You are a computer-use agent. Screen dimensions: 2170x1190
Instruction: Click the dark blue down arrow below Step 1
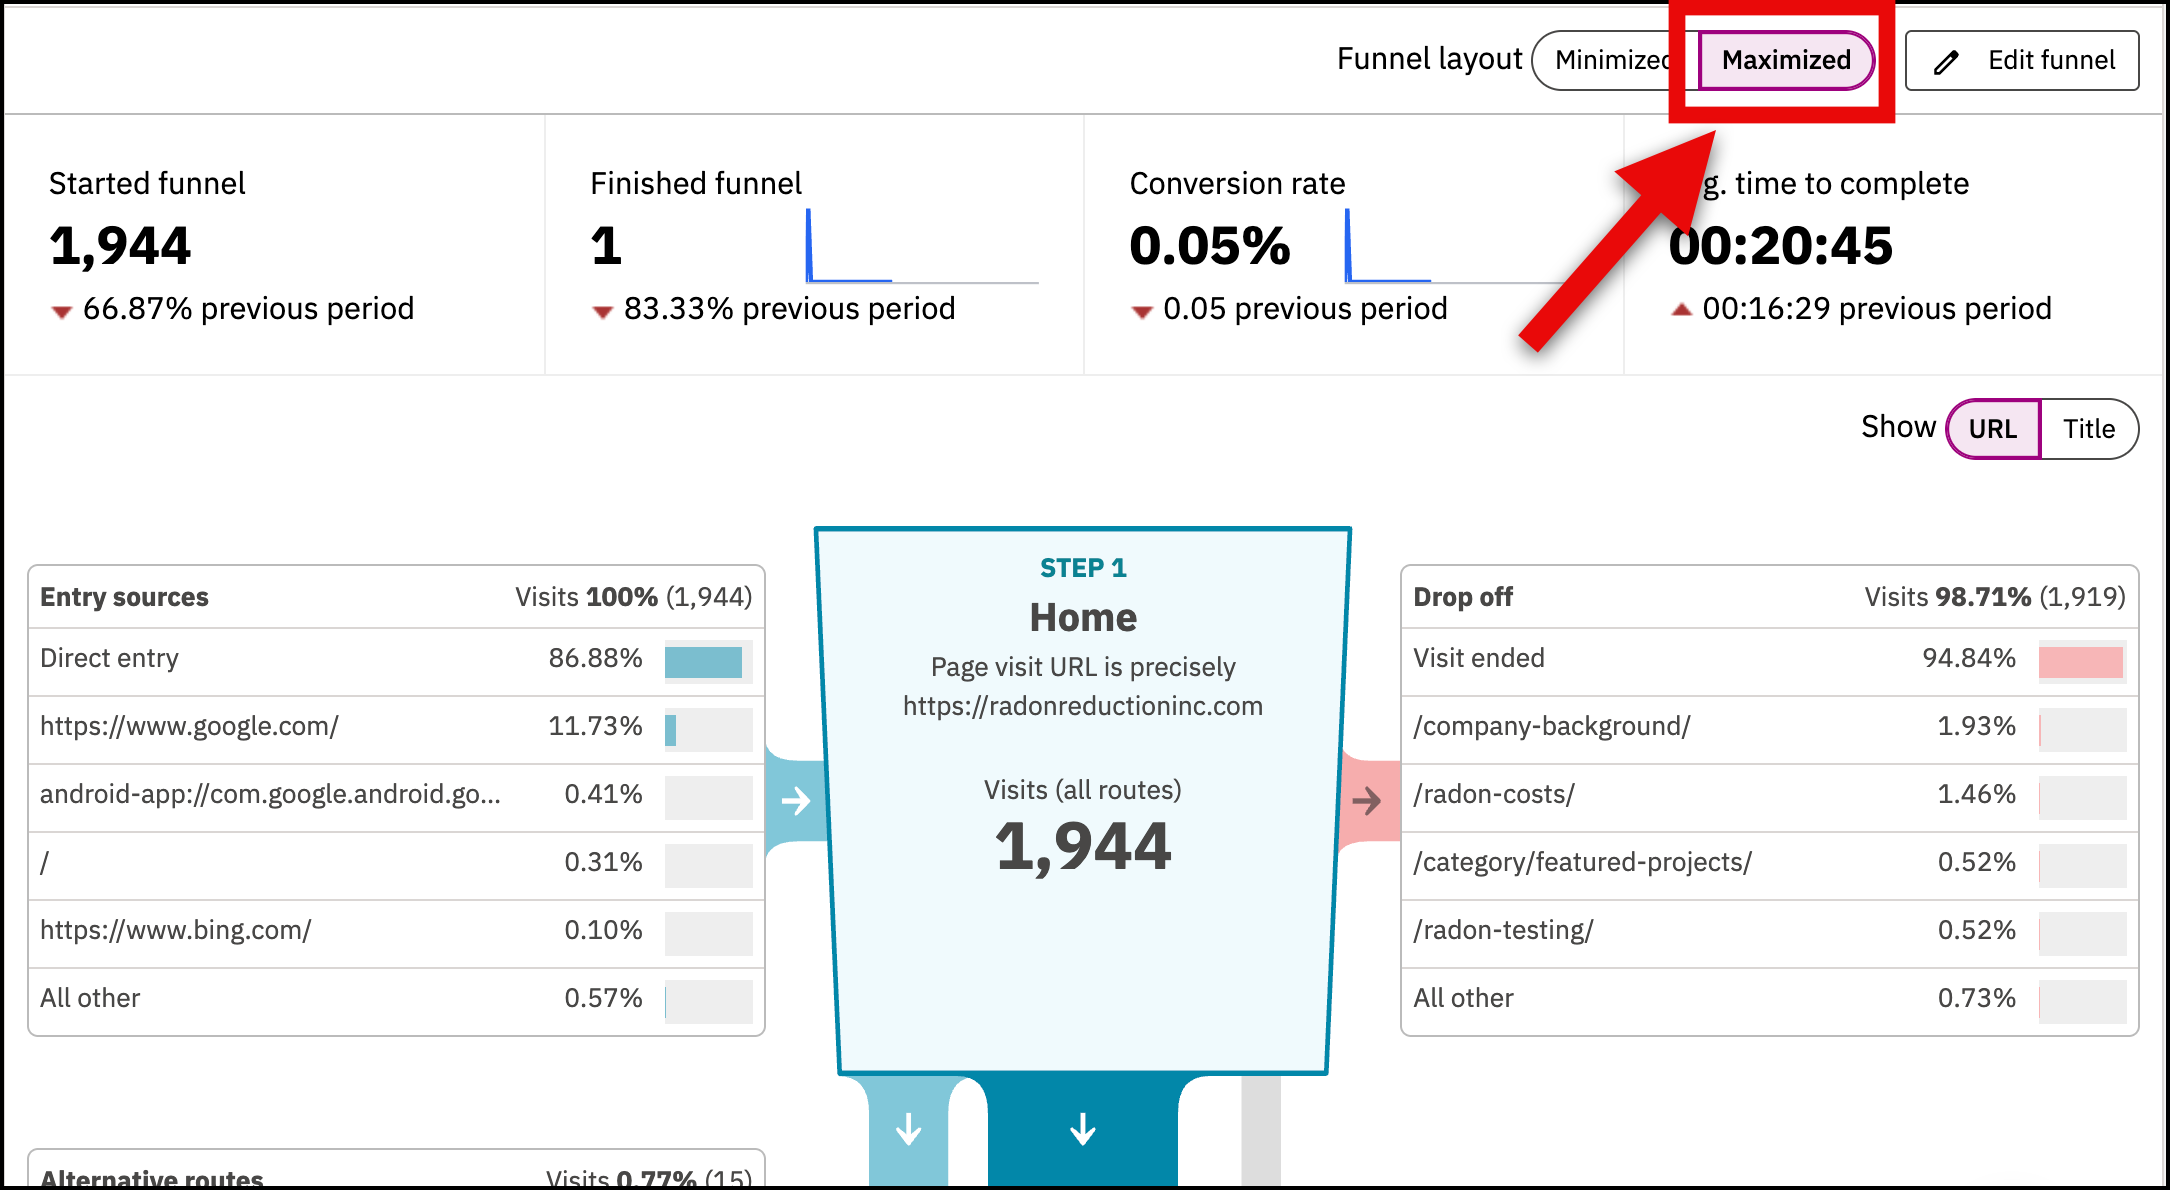click(1082, 1130)
